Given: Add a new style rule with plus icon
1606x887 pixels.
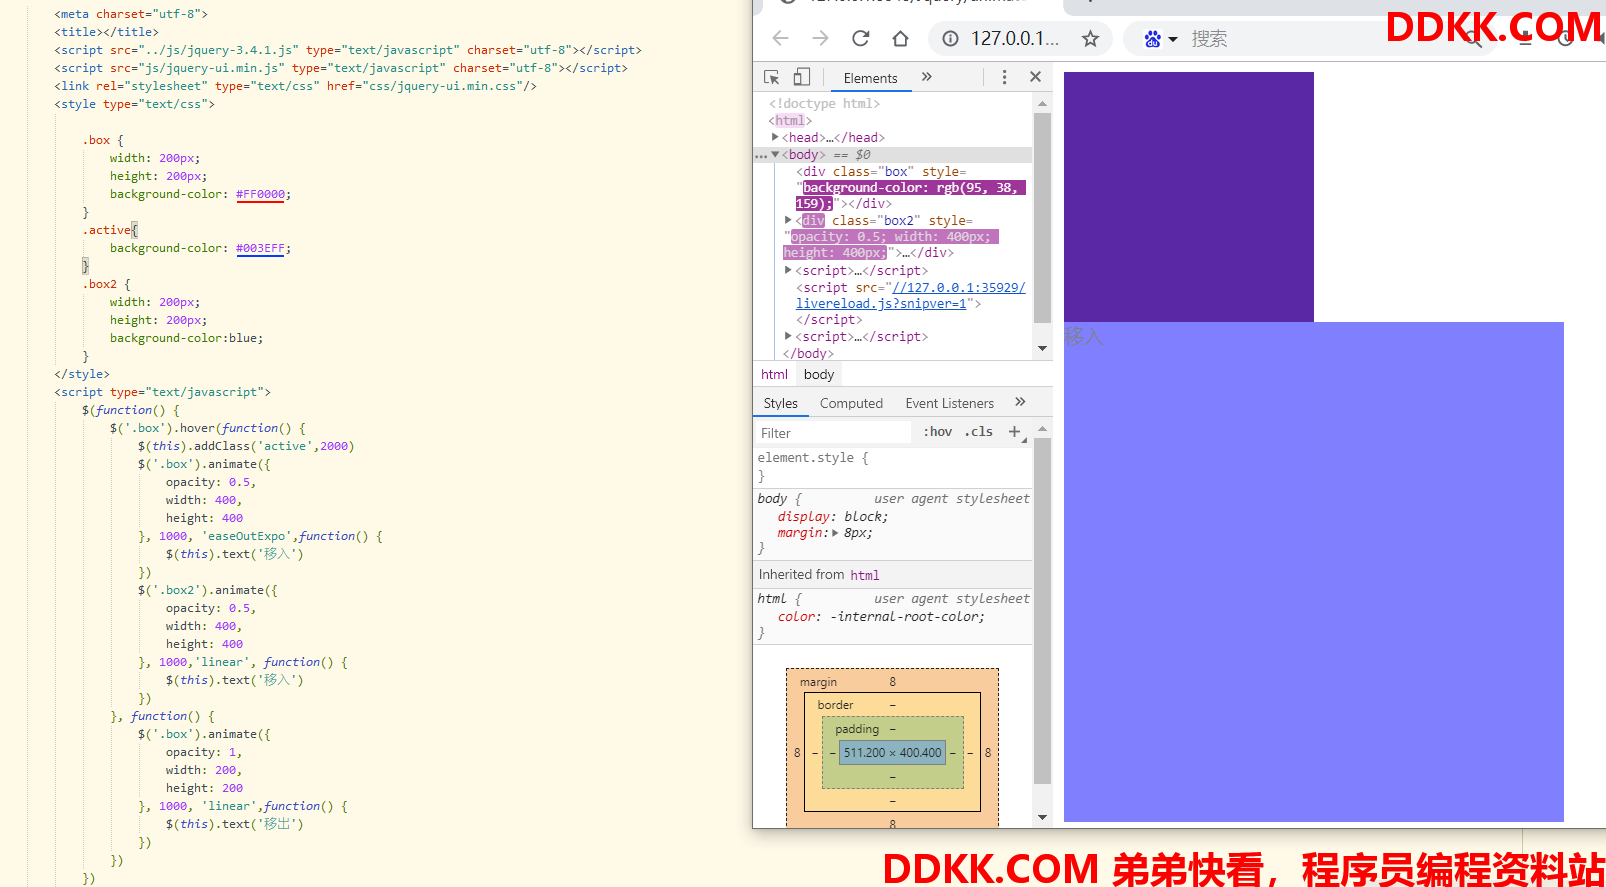Looking at the screenshot, I should pos(1014,431).
